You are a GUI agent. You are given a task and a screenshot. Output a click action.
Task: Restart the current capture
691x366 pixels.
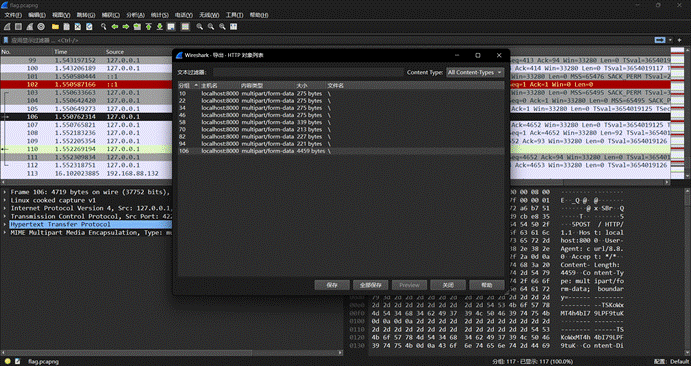point(30,27)
